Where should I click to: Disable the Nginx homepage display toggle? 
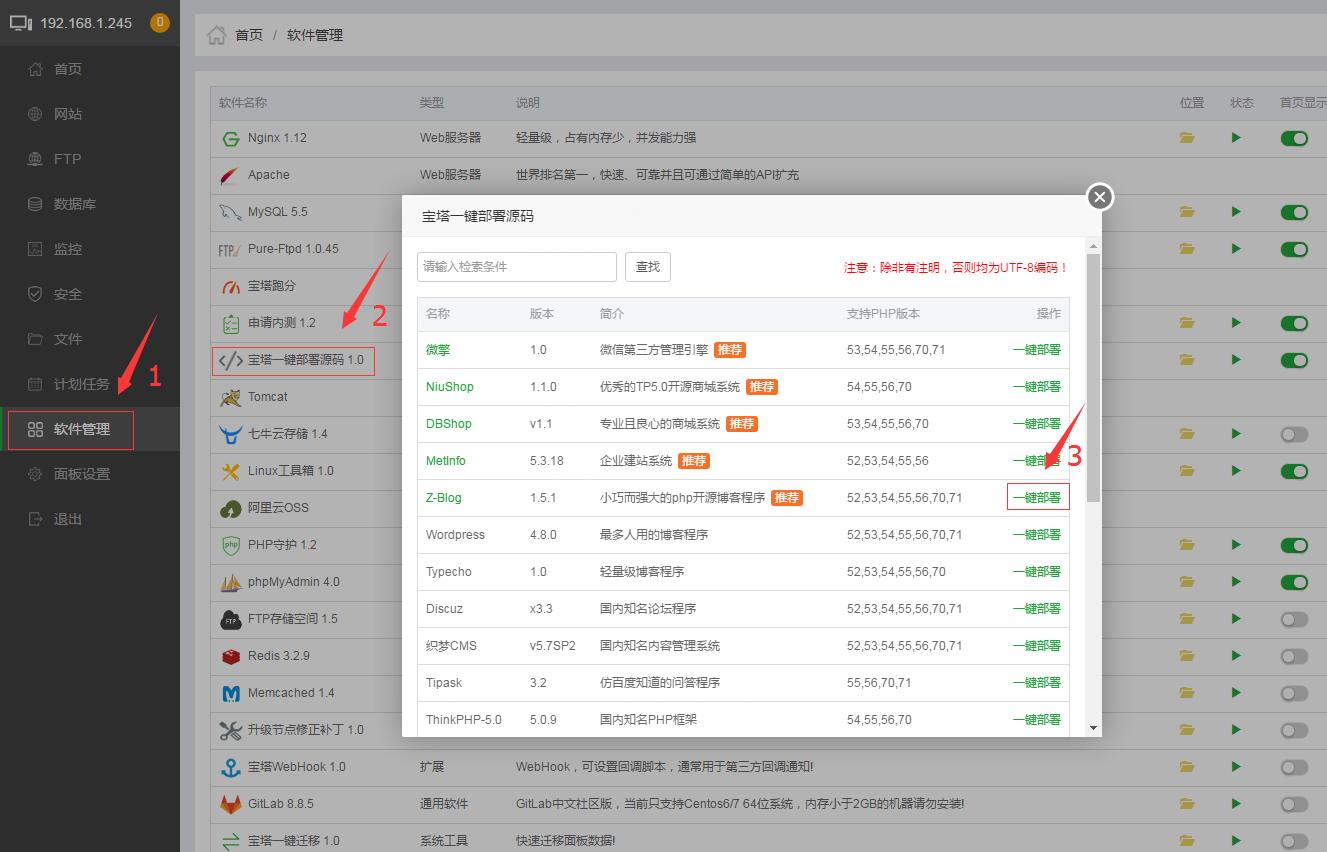tap(1294, 138)
